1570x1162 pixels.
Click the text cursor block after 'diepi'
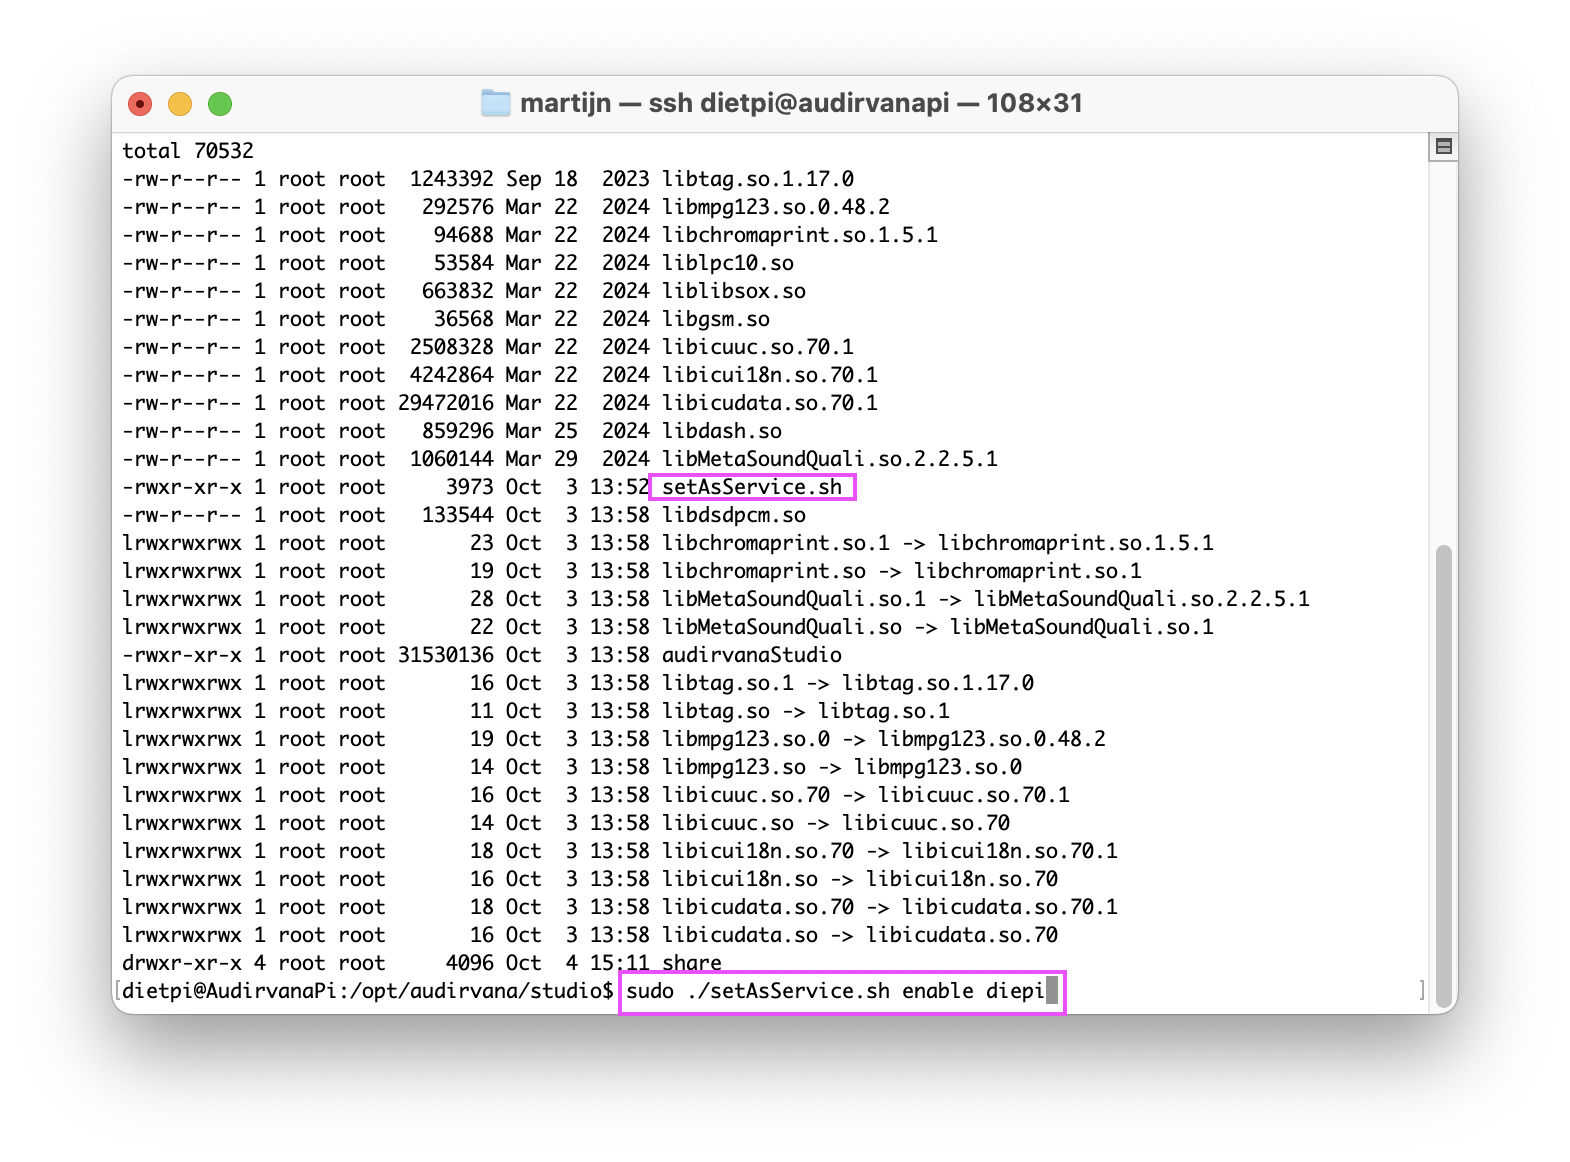tap(1052, 991)
